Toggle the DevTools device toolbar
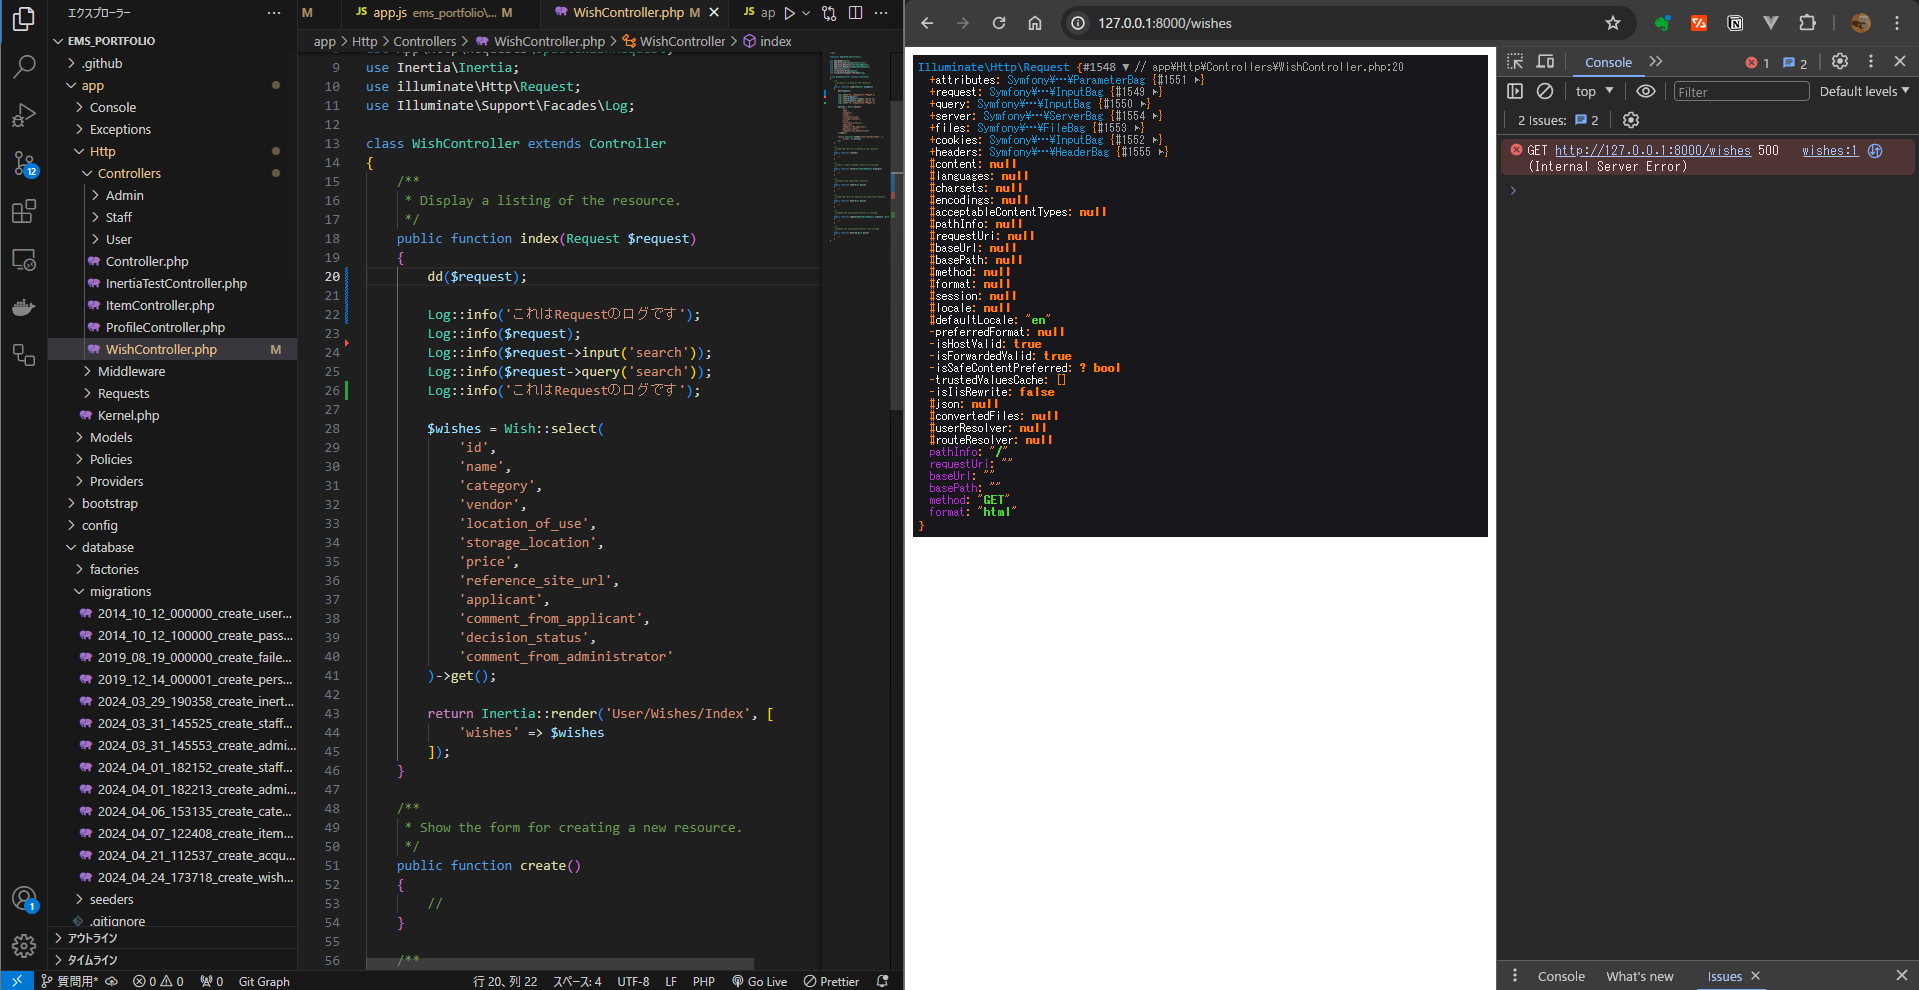Image resolution: width=1919 pixels, height=990 pixels. coord(1545,62)
